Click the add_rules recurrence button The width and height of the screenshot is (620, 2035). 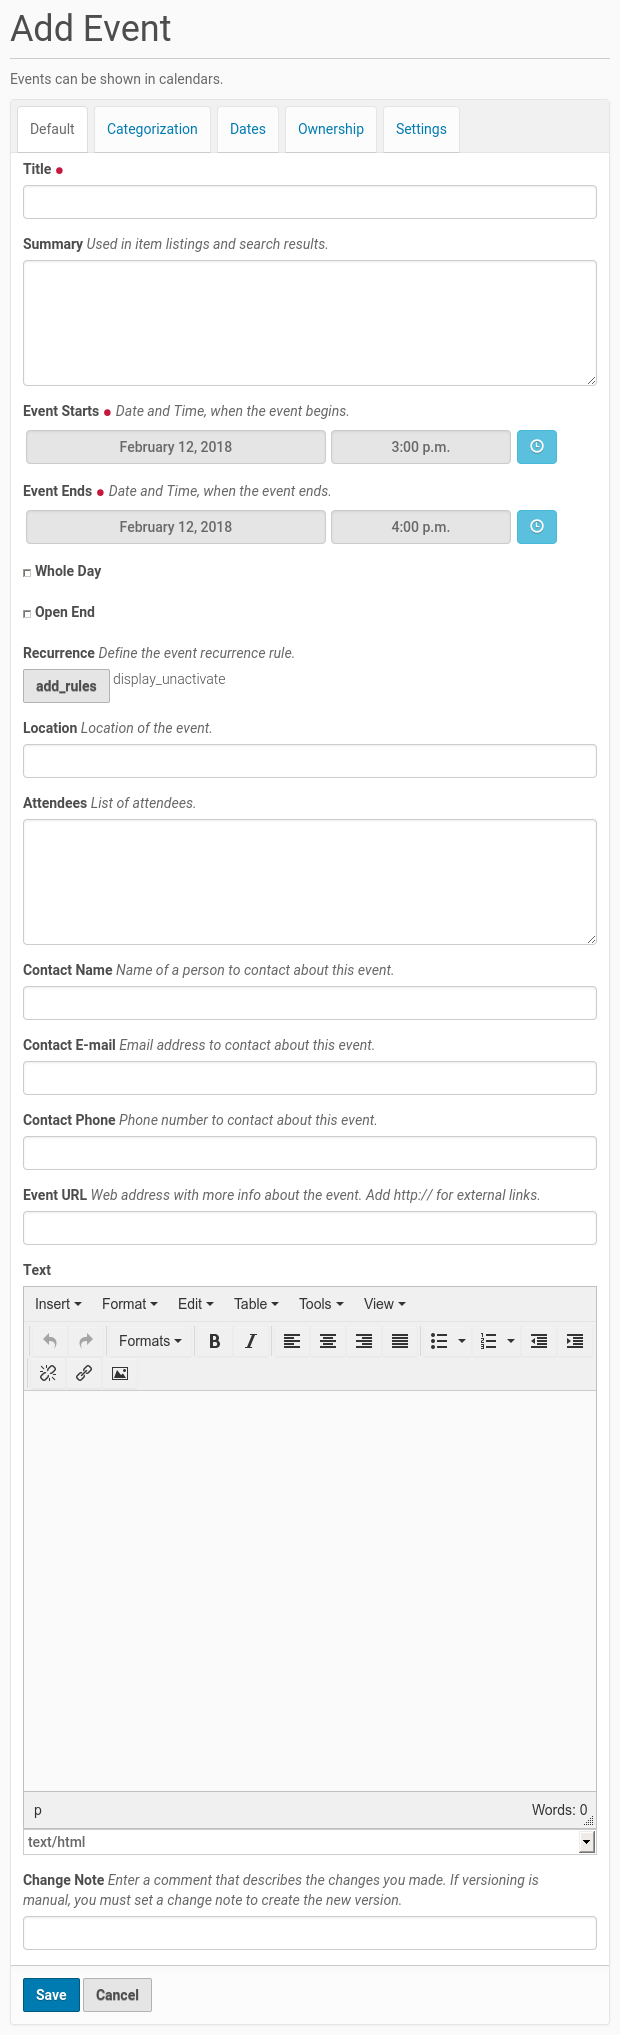point(66,686)
